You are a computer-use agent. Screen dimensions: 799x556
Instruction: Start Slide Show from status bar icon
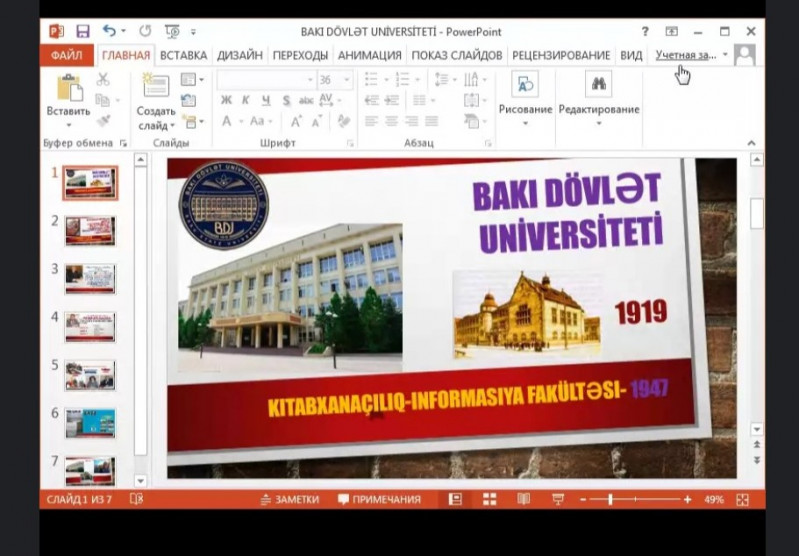point(558,499)
